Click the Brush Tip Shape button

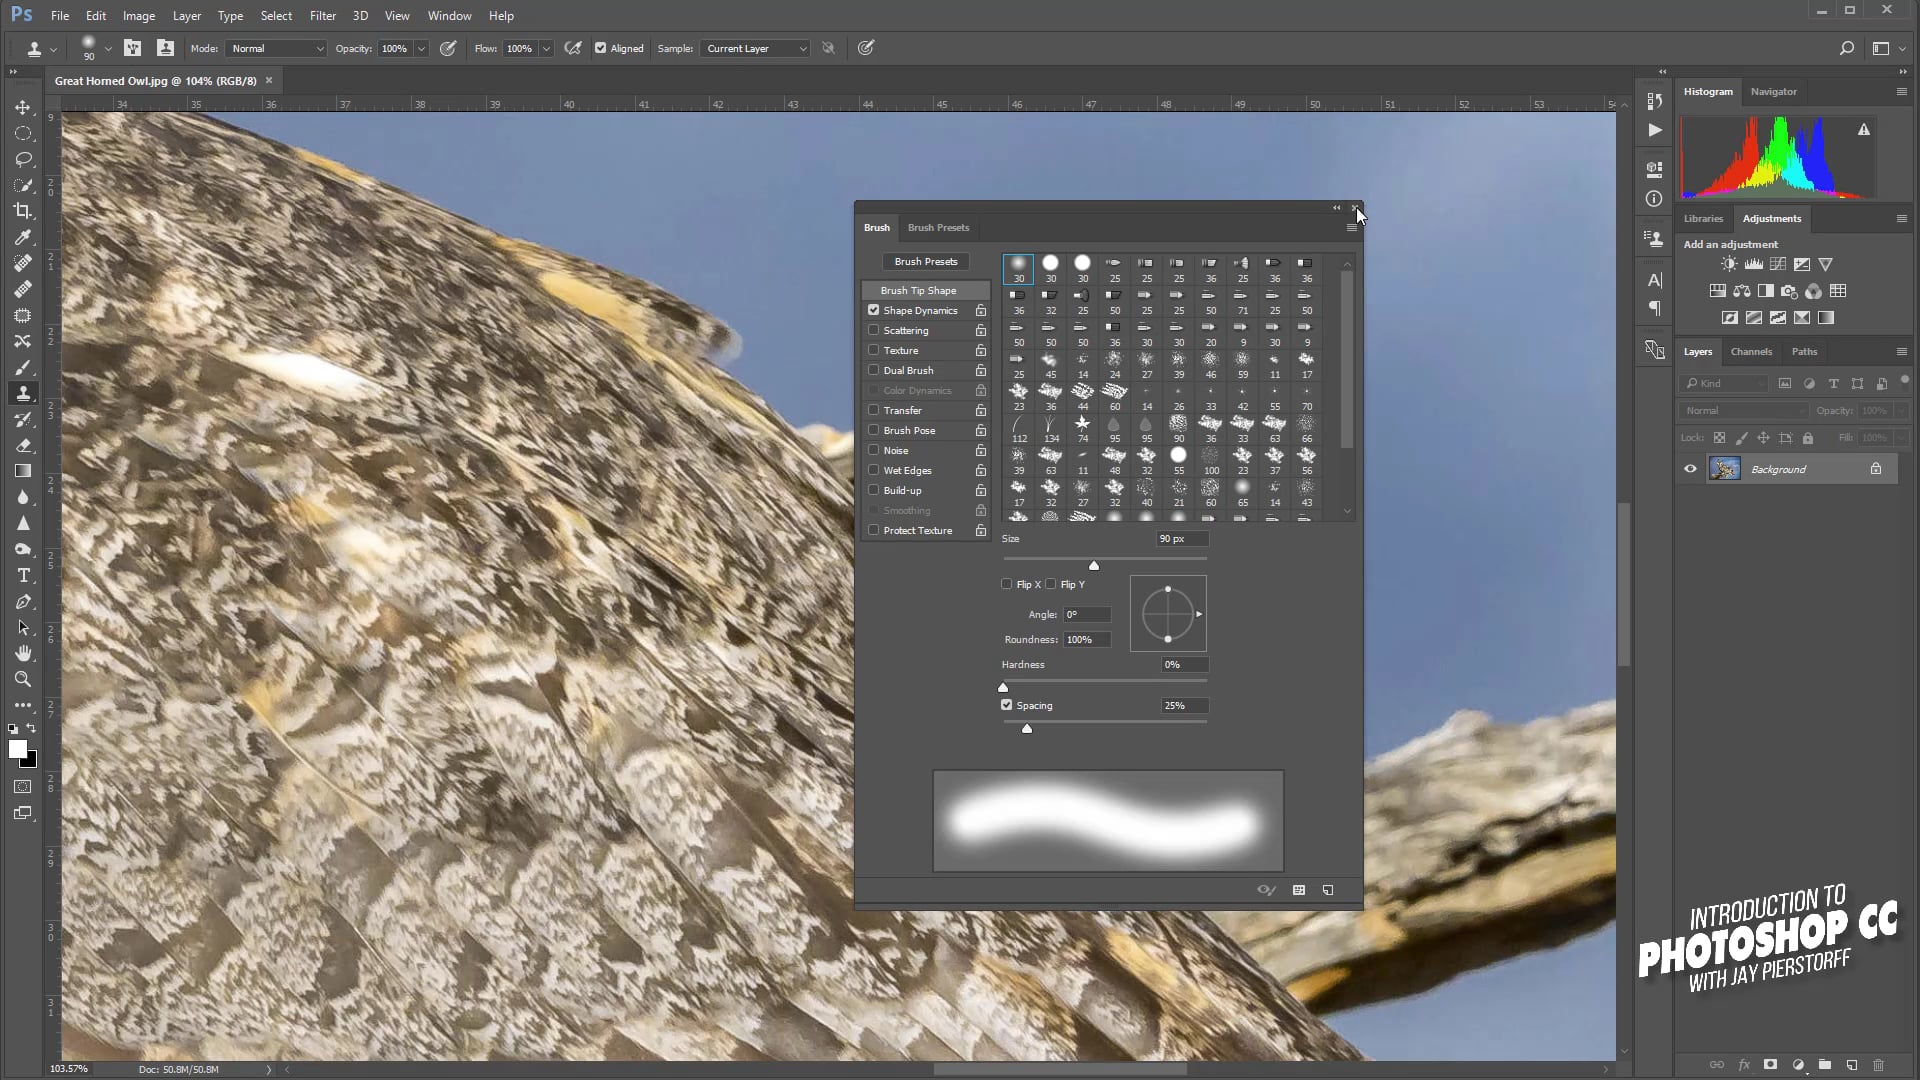point(918,290)
